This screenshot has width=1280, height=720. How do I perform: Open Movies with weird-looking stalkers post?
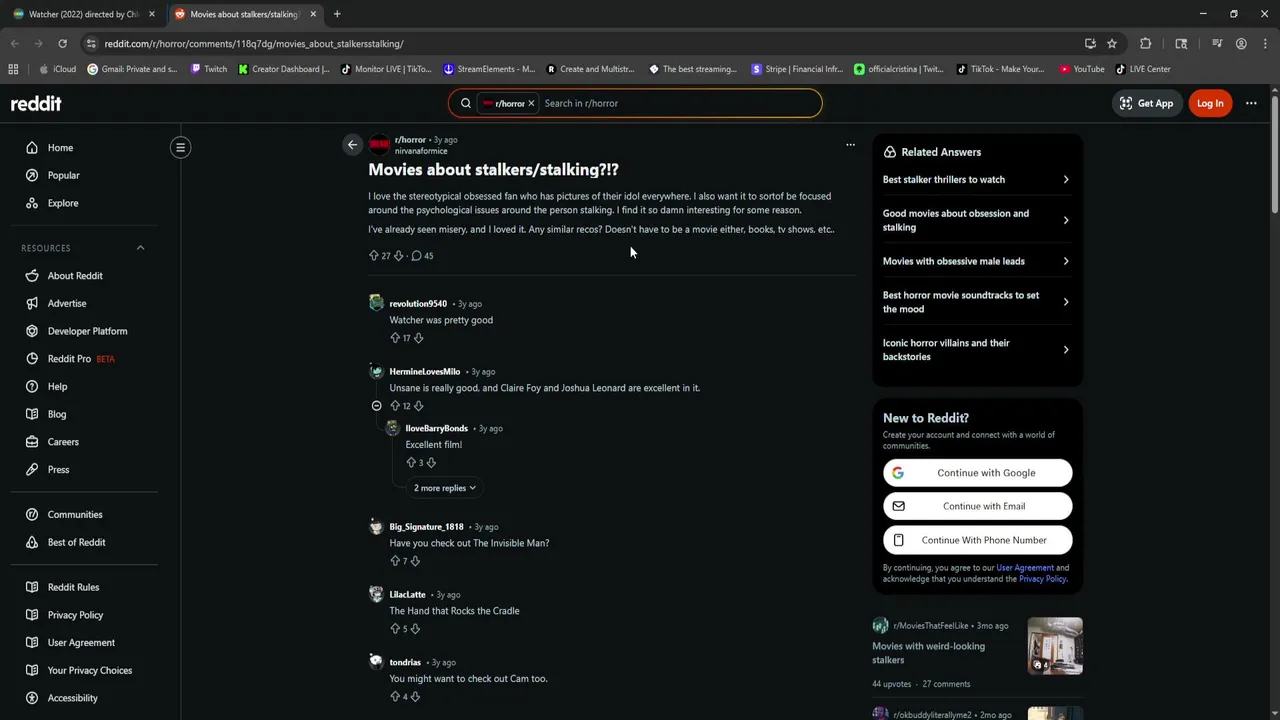click(x=928, y=653)
